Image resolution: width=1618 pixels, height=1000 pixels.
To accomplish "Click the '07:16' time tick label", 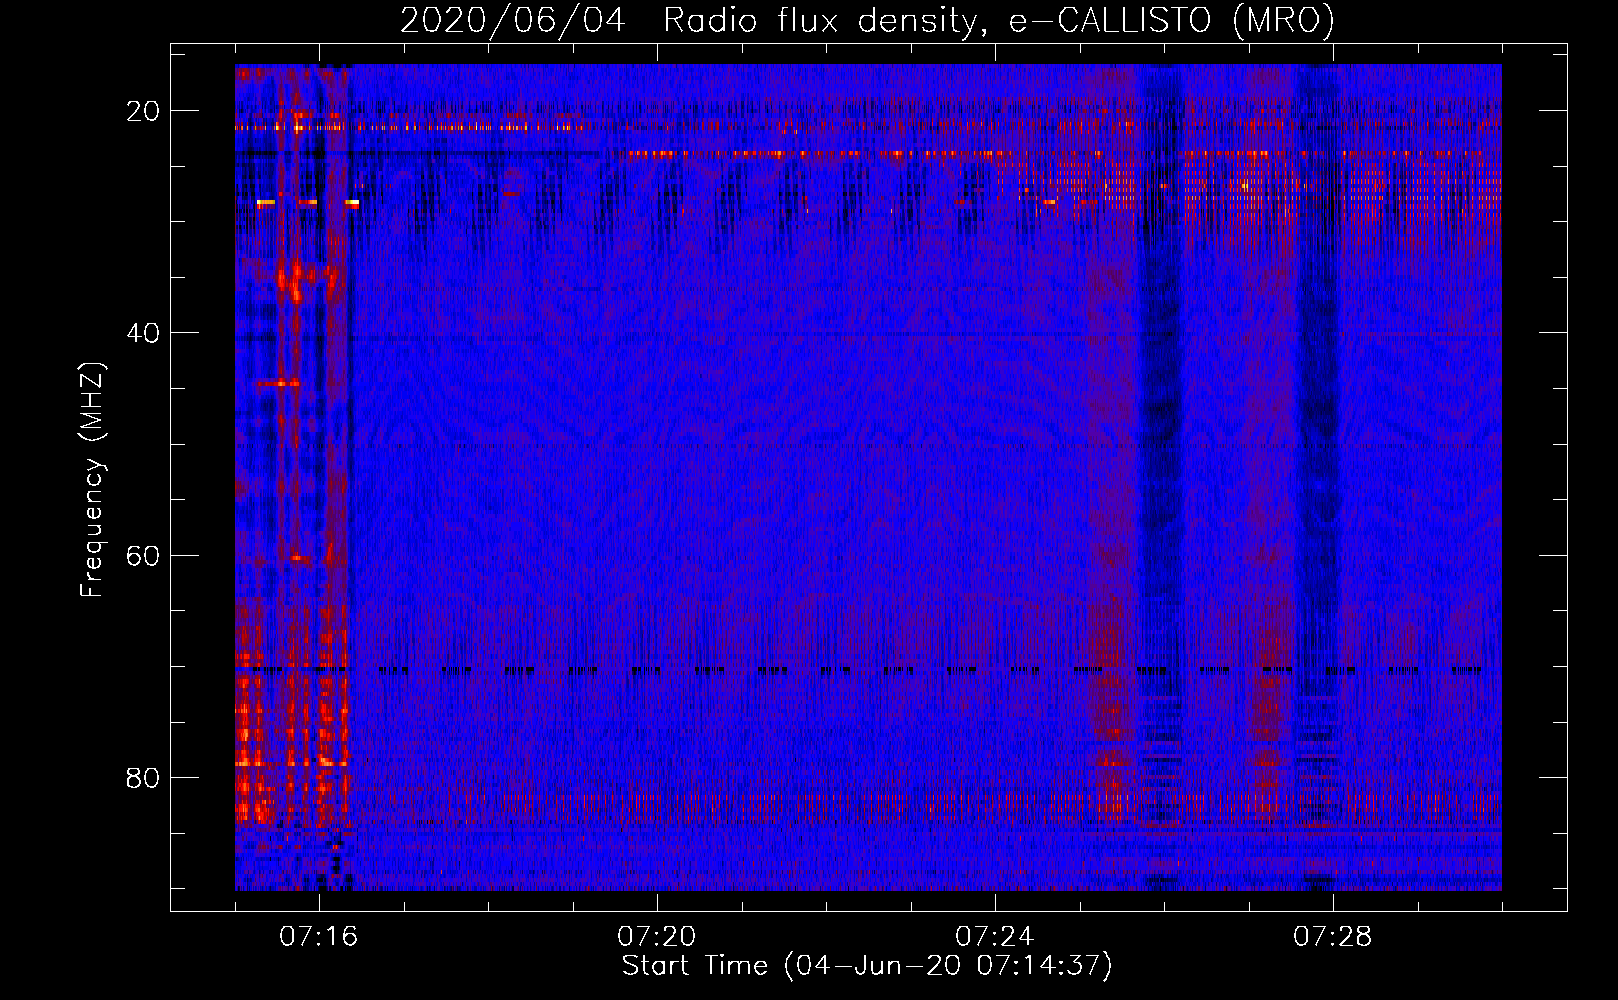I will coord(319,937).
